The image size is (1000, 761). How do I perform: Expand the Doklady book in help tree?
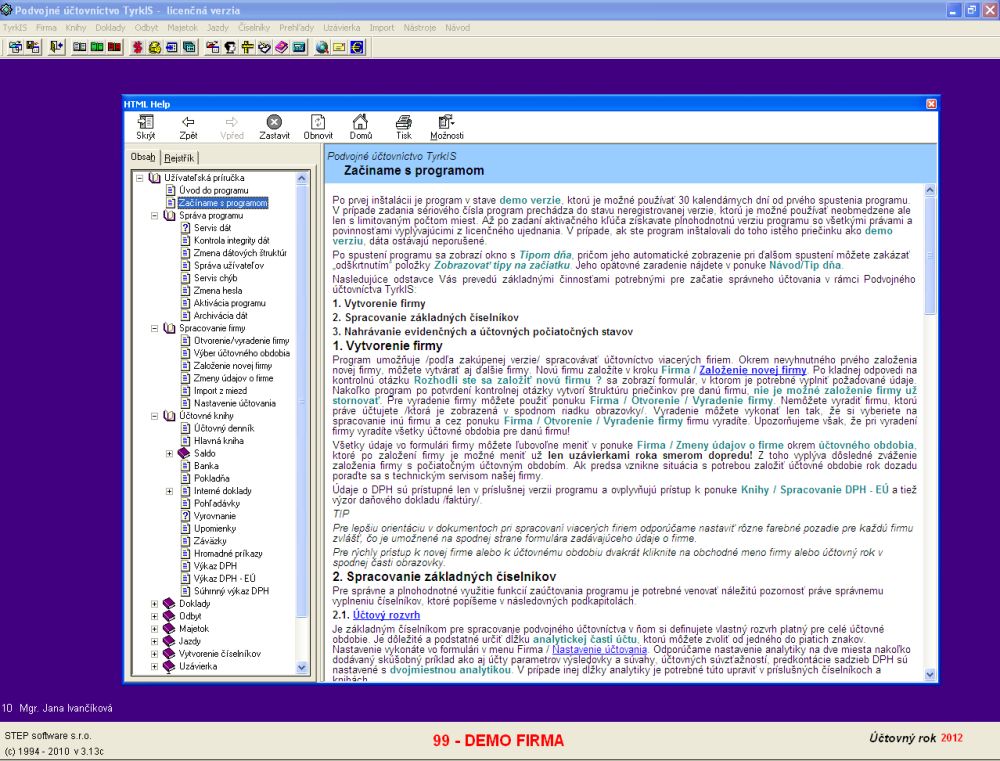154,603
